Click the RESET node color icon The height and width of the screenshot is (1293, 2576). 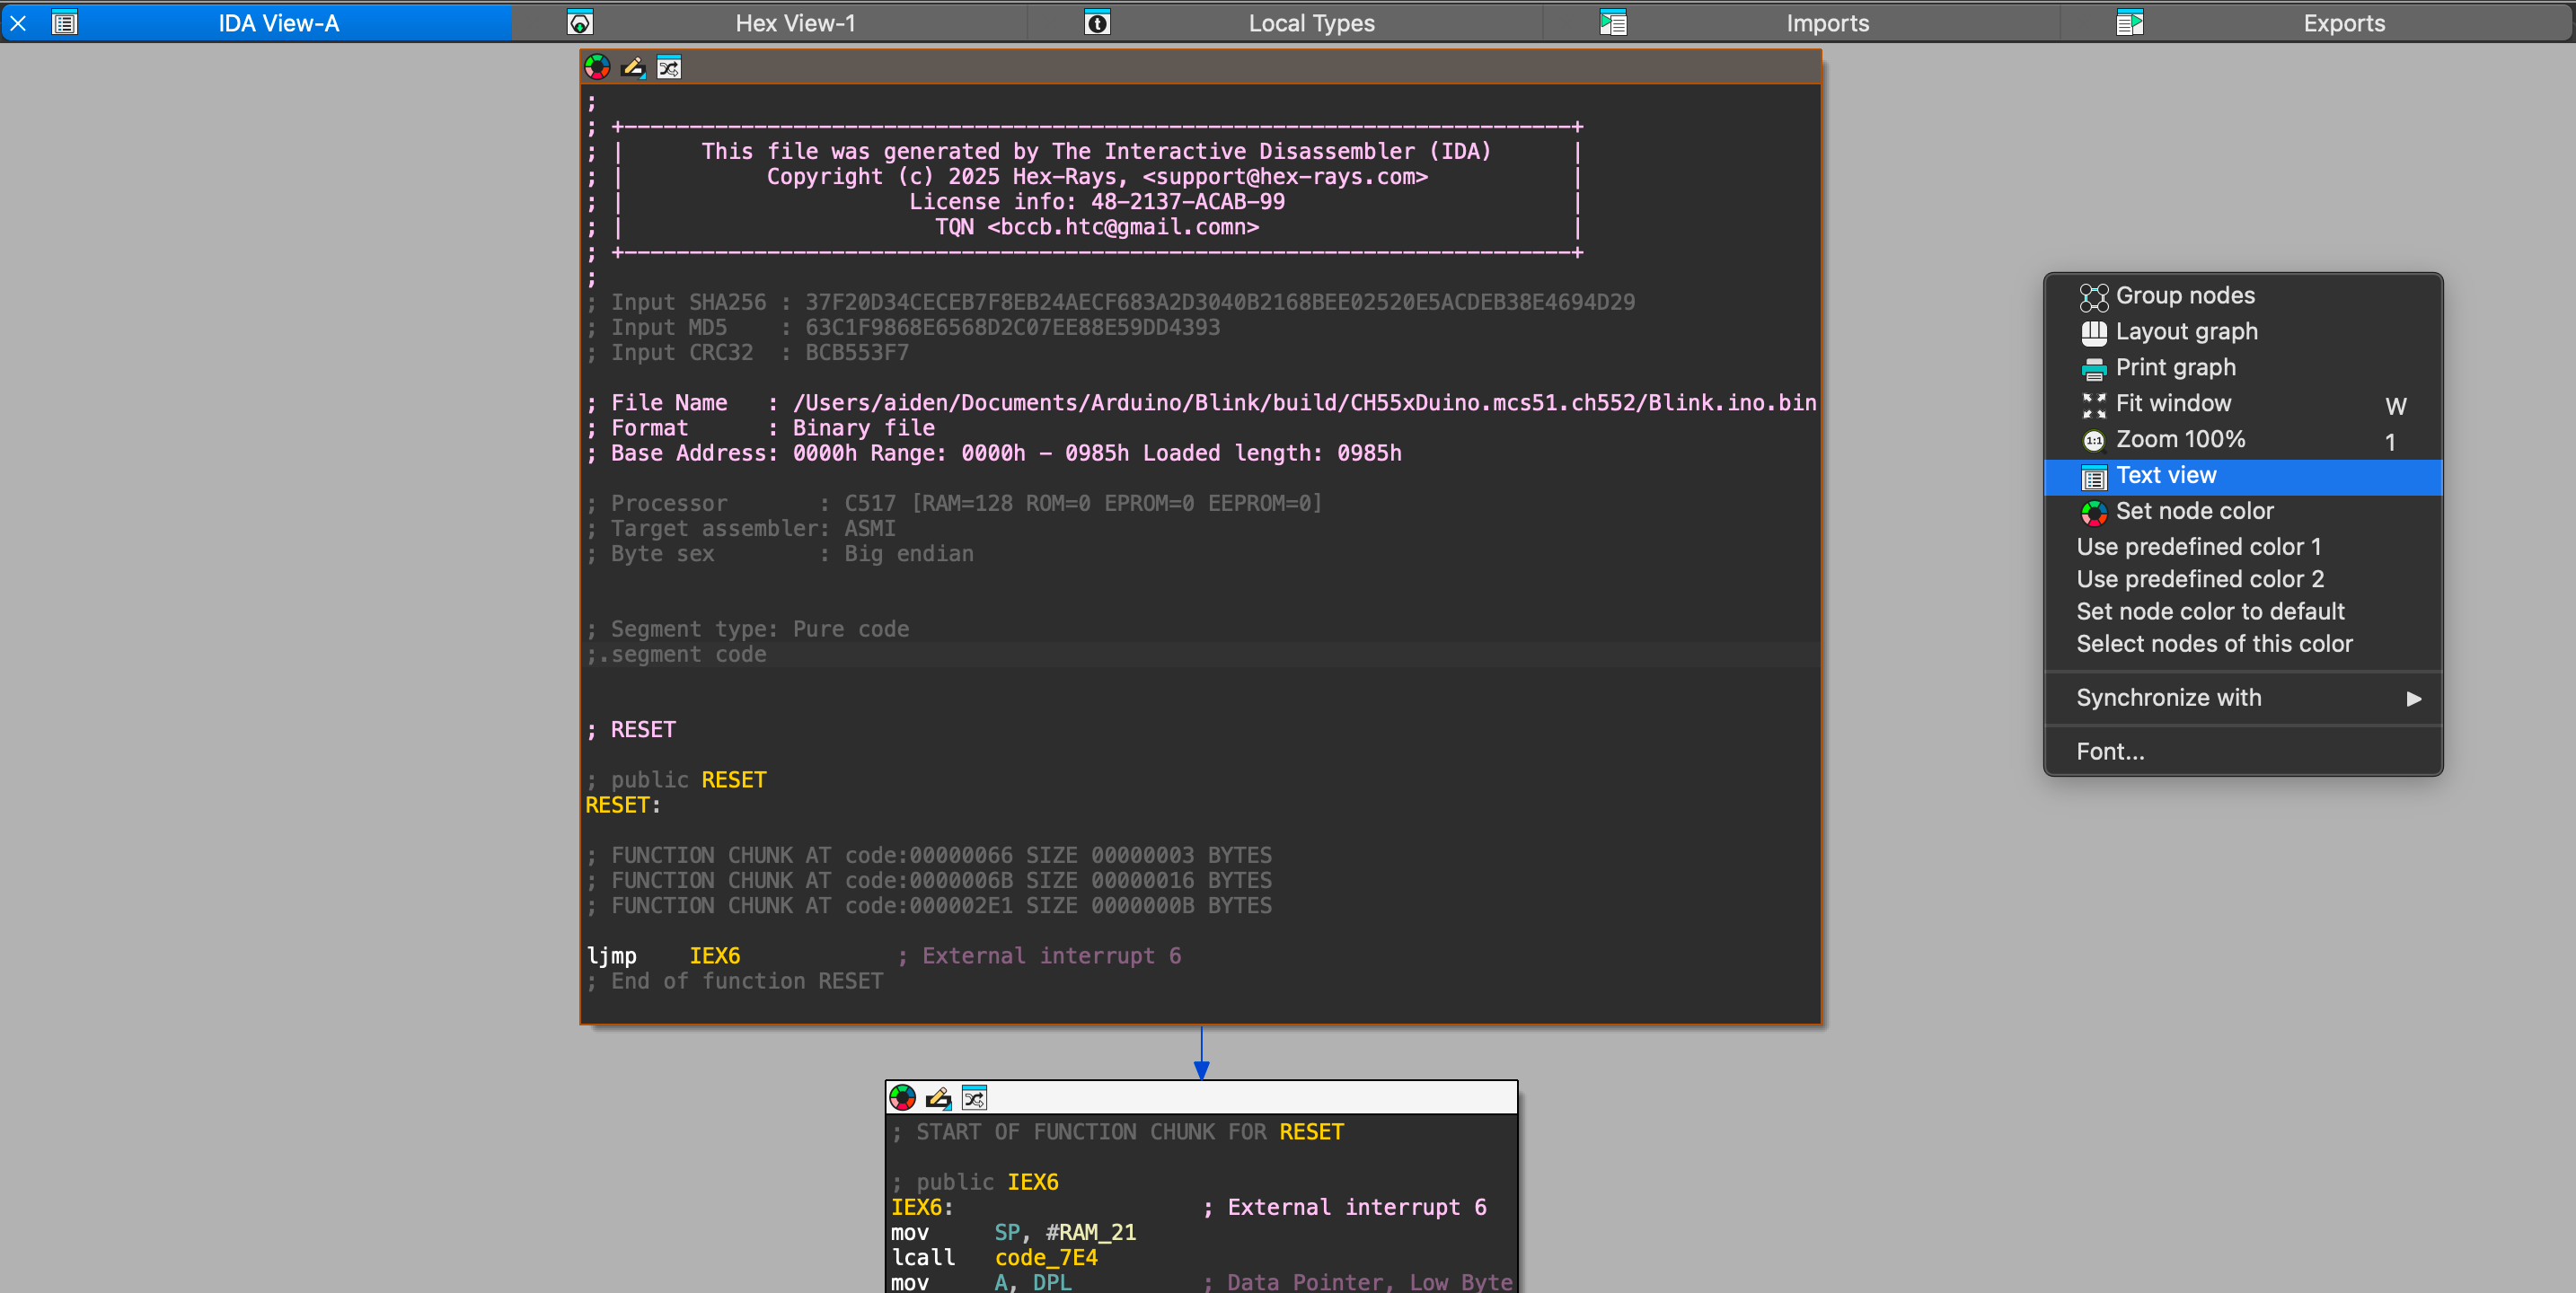click(597, 67)
